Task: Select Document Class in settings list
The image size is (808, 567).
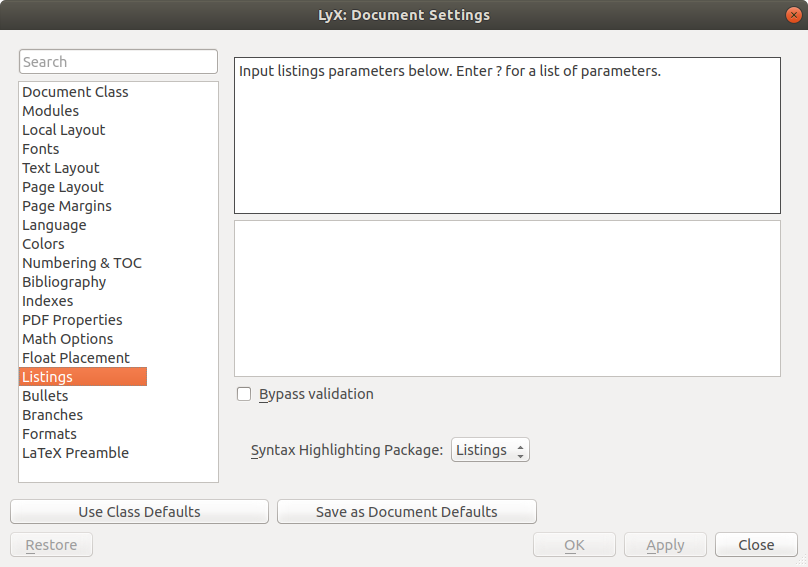Action: click(75, 92)
